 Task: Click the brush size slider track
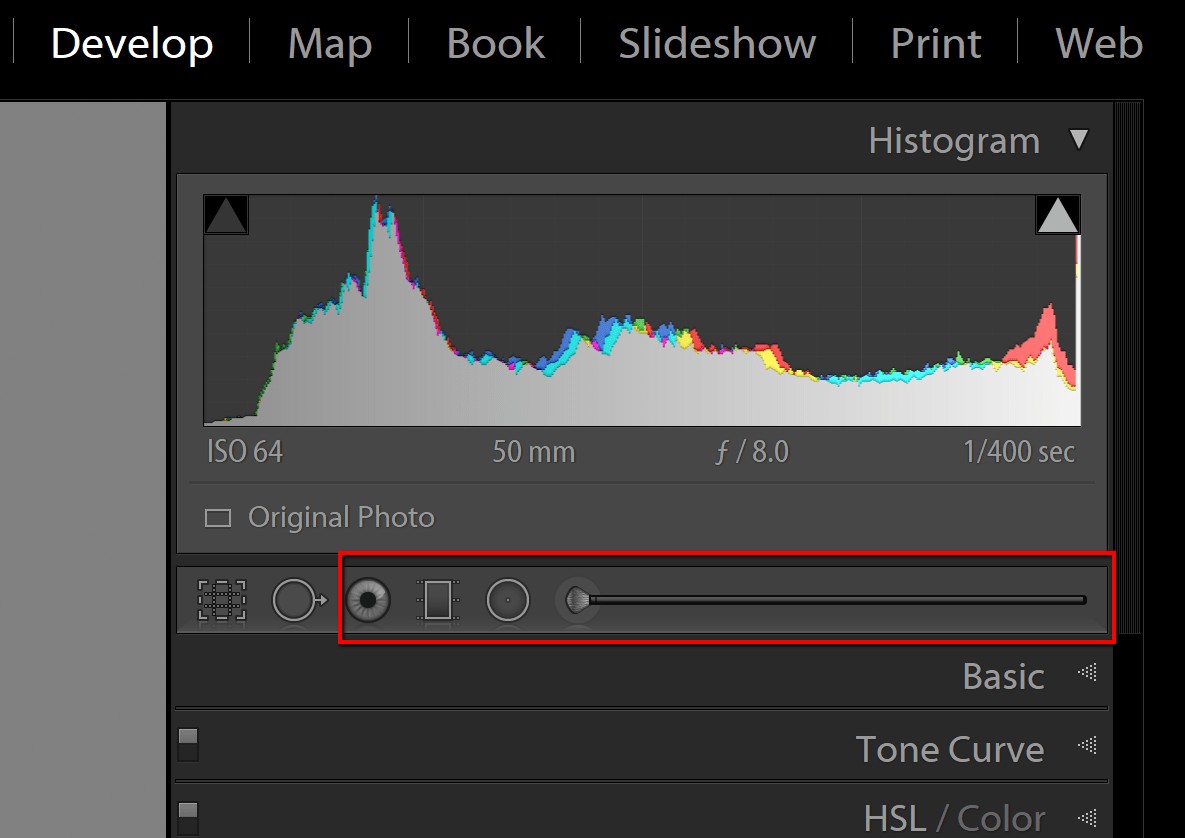click(x=840, y=600)
